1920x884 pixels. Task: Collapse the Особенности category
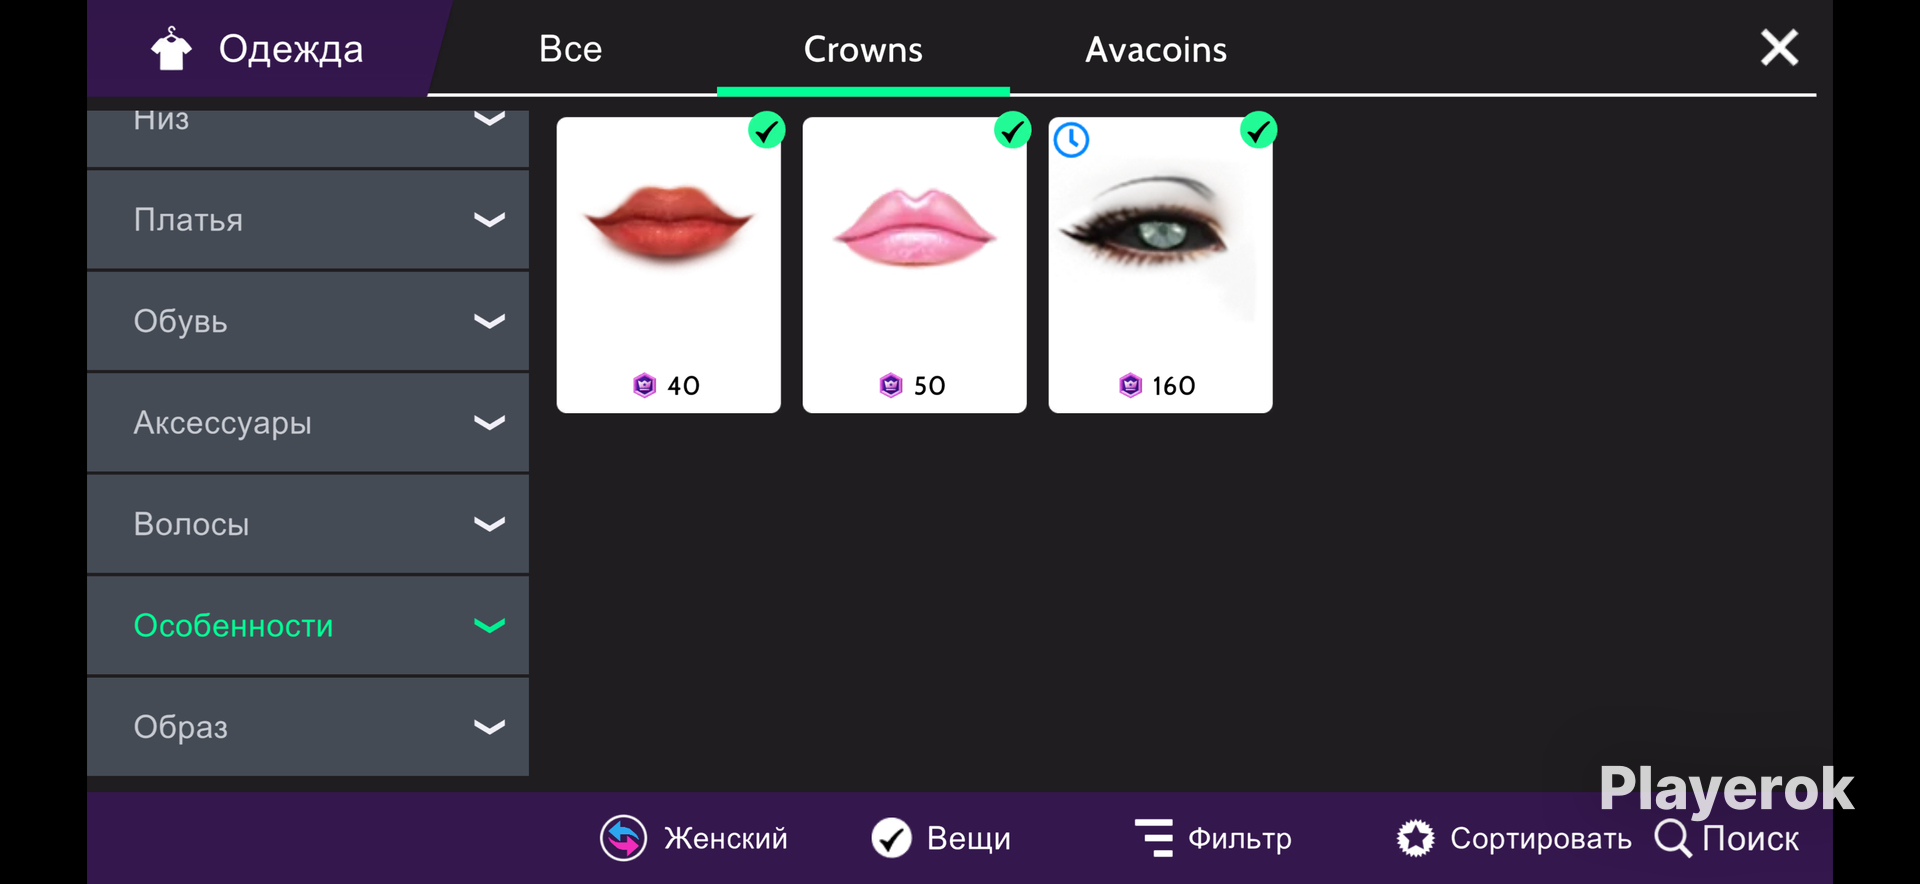point(308,626)
